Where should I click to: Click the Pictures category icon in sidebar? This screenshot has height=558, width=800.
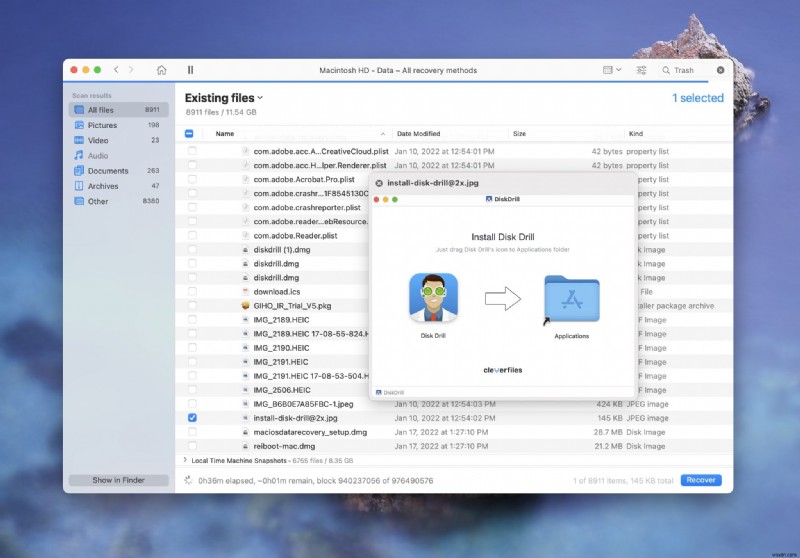click(x=79, y=125)
